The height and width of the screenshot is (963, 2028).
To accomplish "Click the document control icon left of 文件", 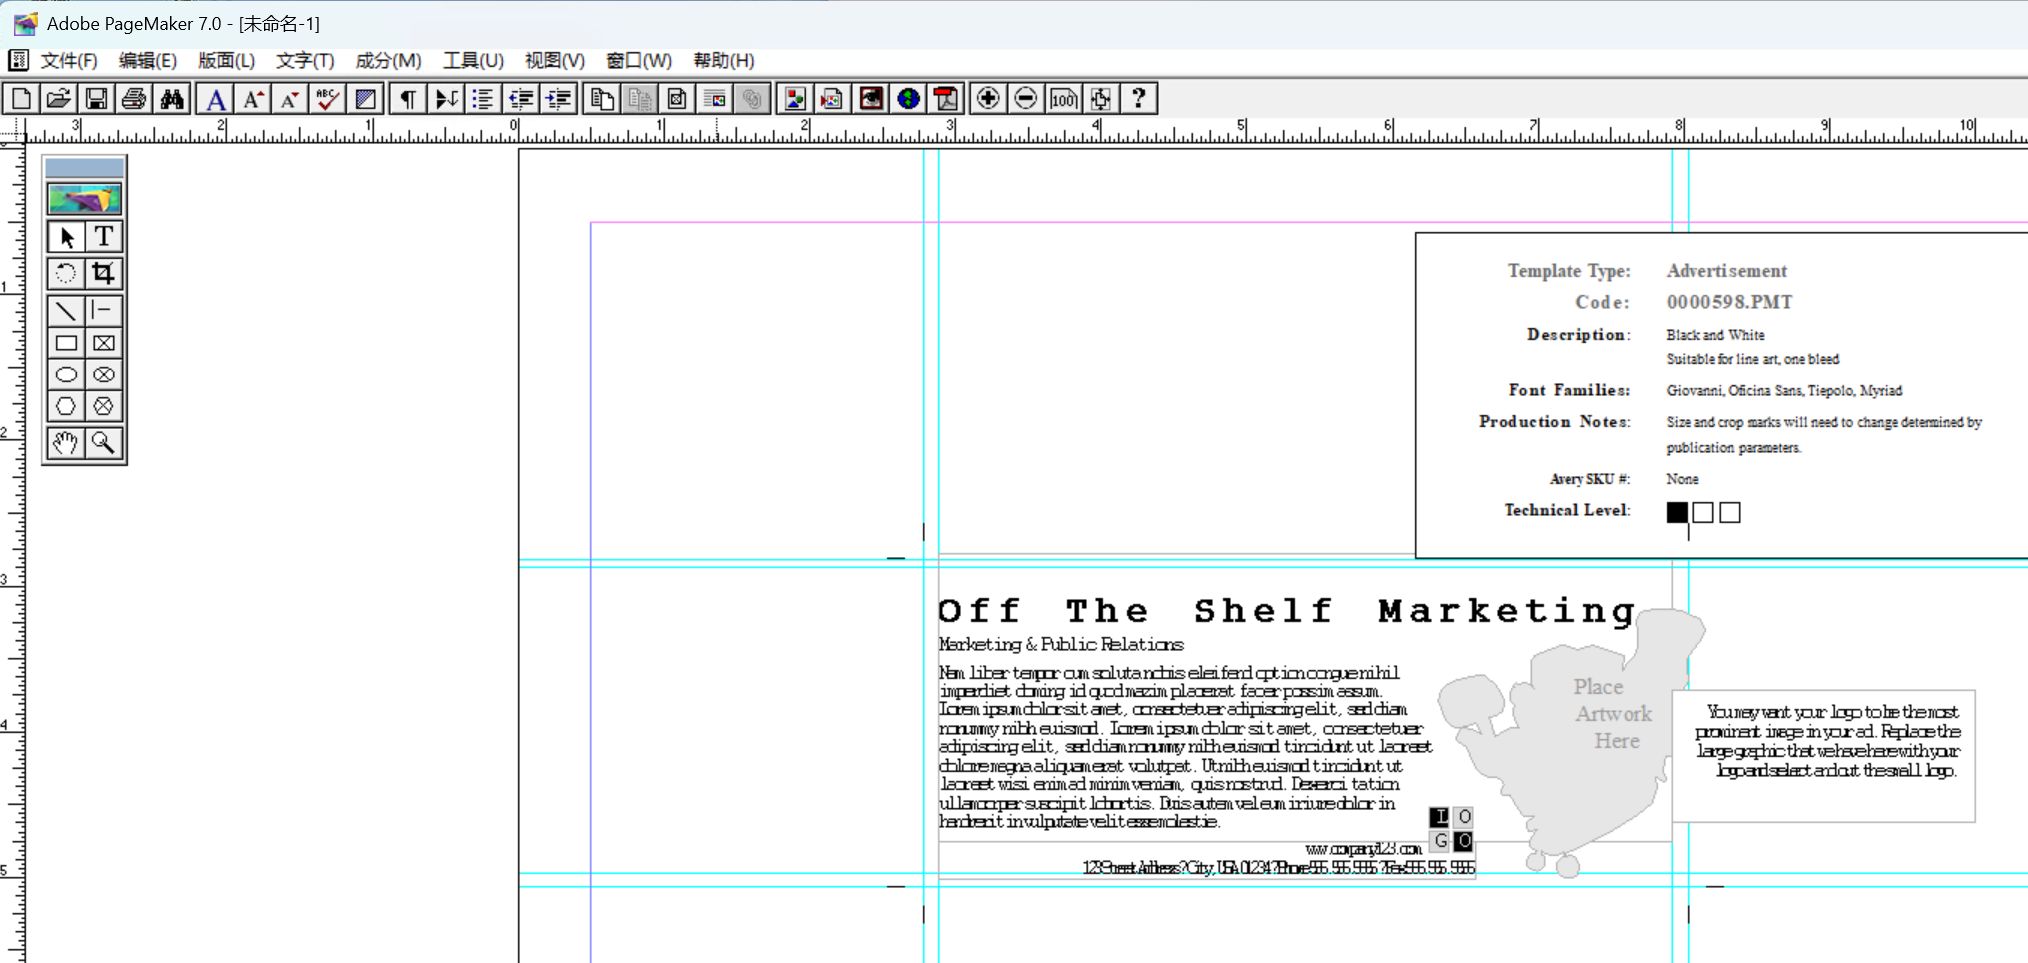I will coord(18,61).
